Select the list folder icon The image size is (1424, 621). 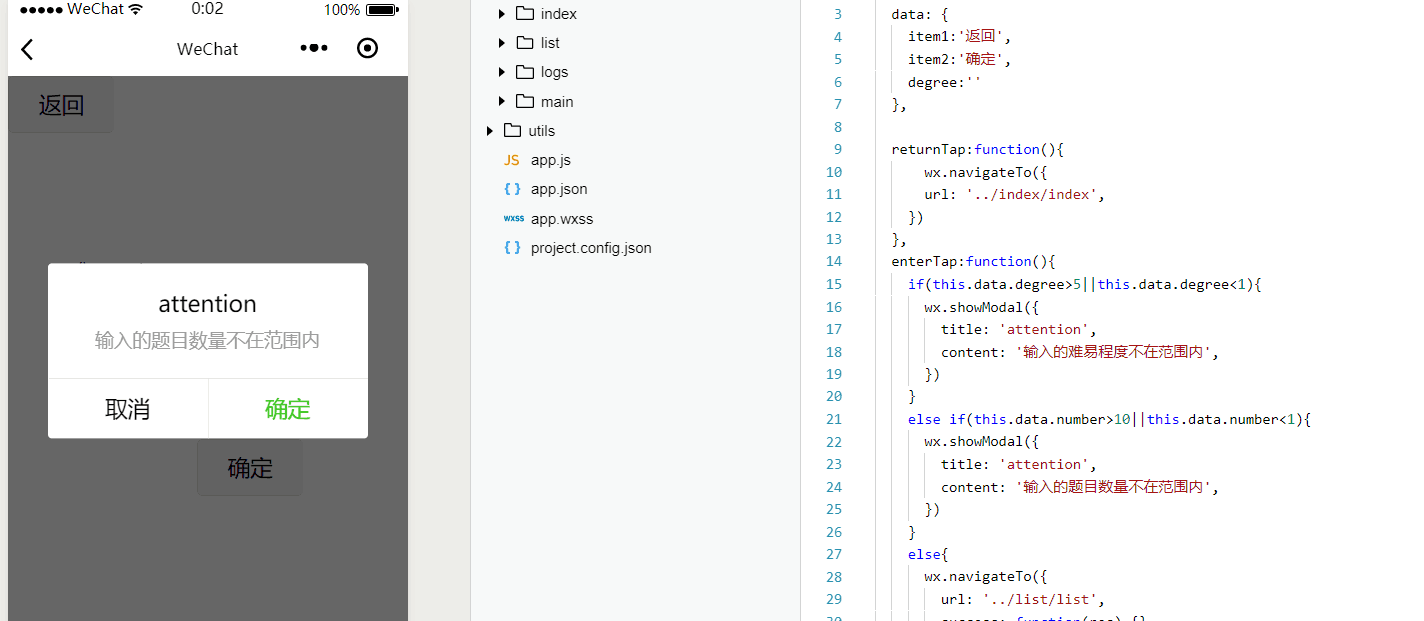coord(525,43)
